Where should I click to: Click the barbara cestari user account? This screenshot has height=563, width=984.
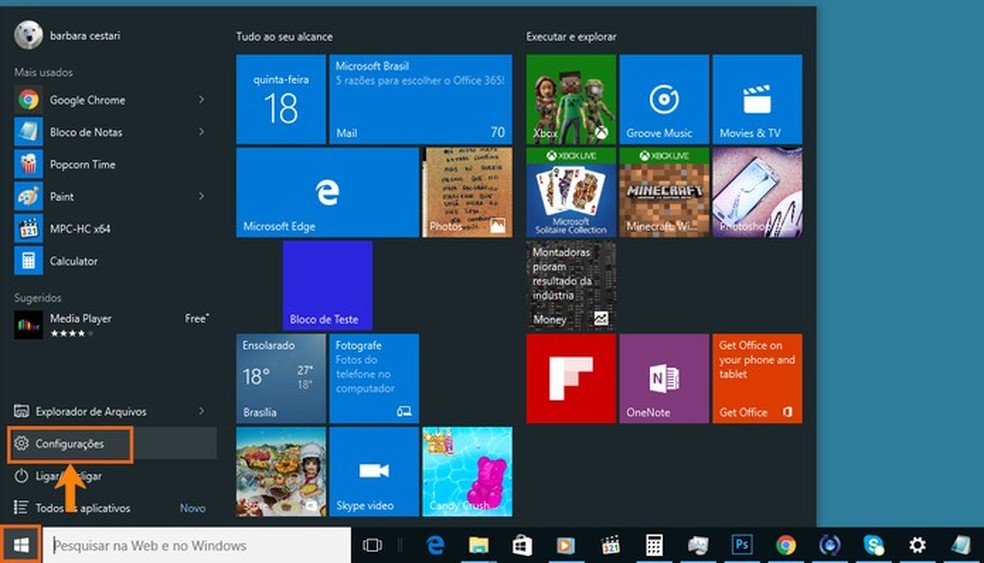(x=67, y=35)
